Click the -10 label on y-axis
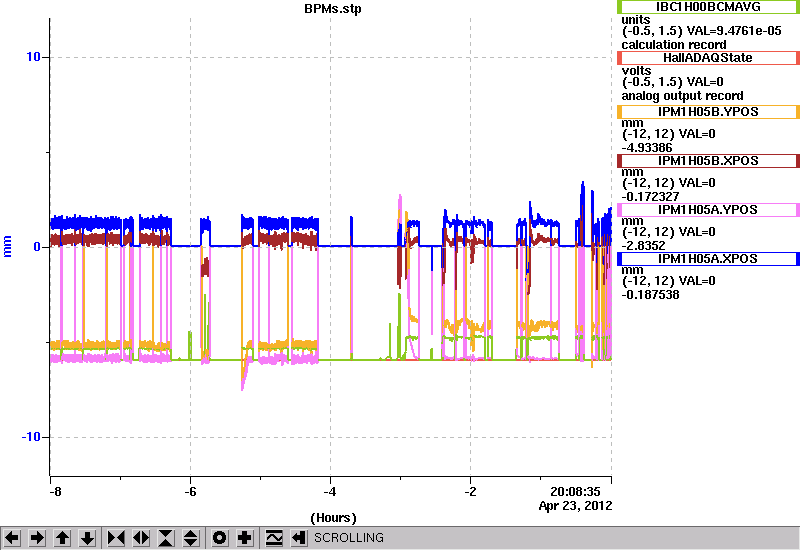The height and width of the screenshot is (550, 800). pos(31,437)
